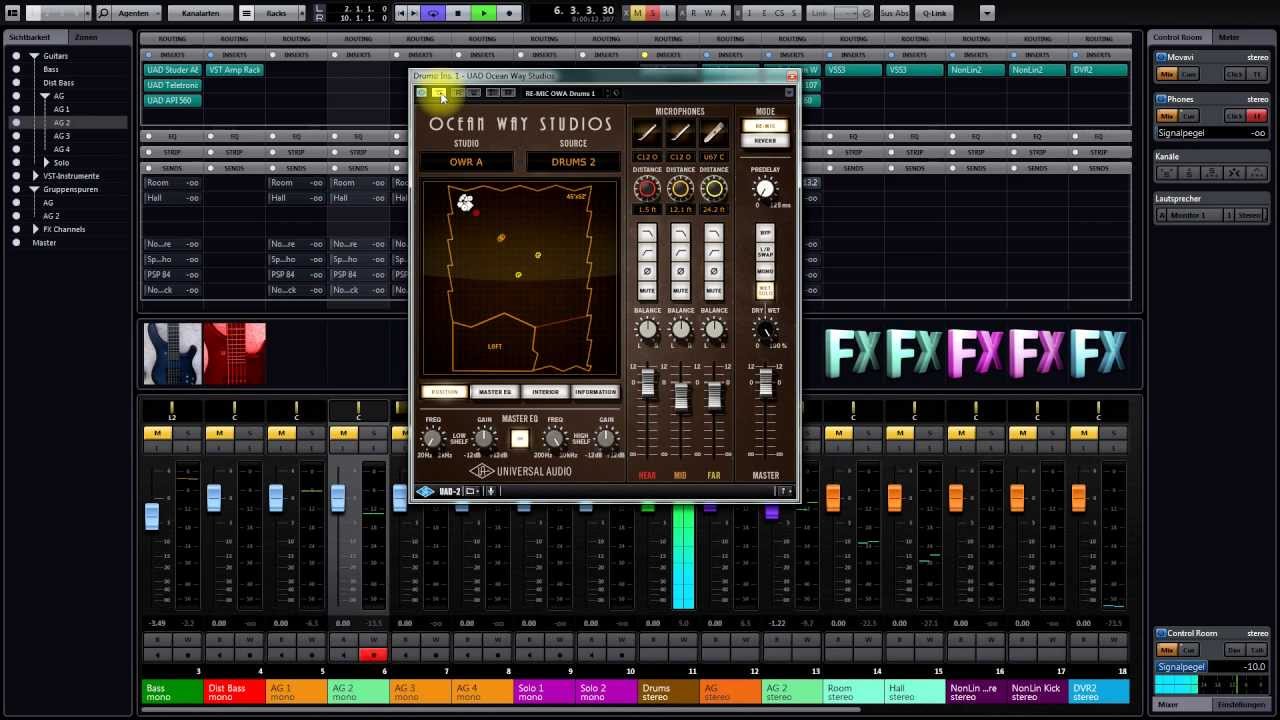Screen dimensions: 1280x720
Task: Click the fourth Kanäle icon in Control Room
Action: click(1234, 173)
